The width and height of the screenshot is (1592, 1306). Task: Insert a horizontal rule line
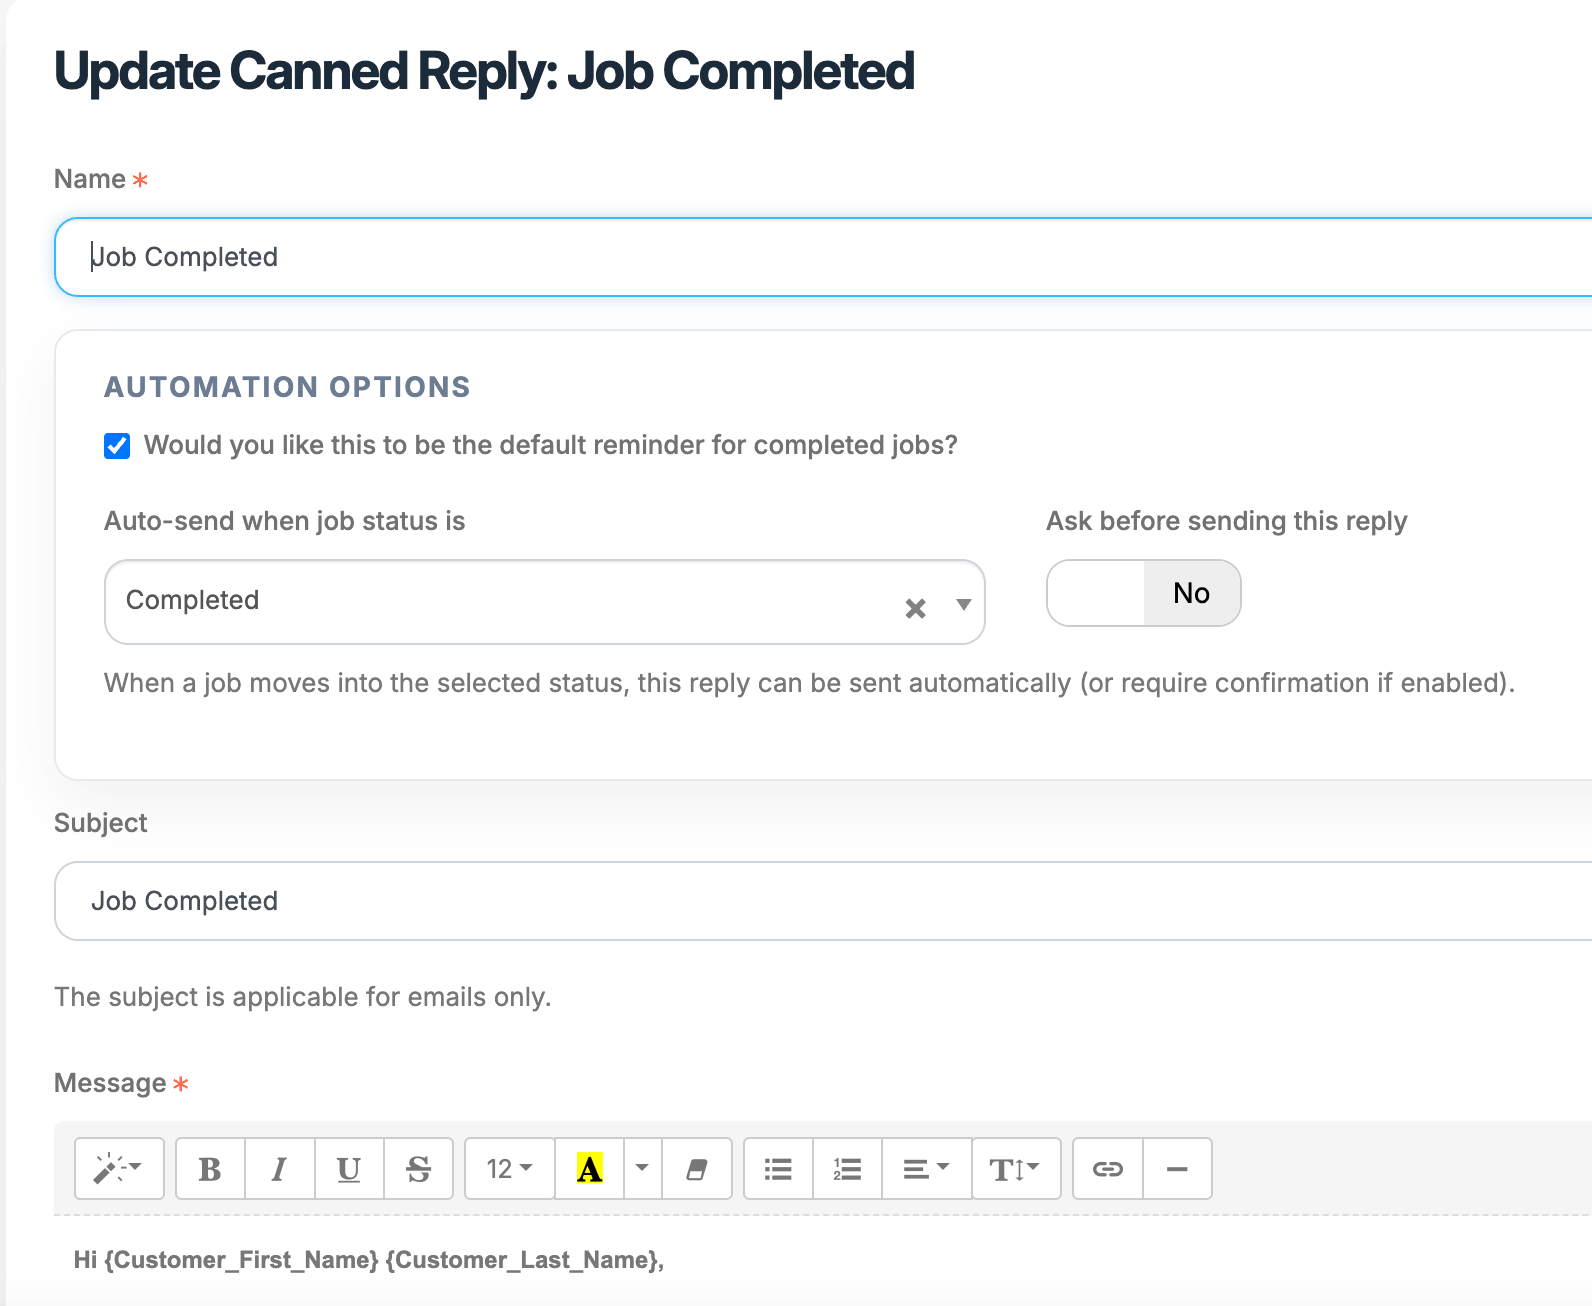1177,1168
